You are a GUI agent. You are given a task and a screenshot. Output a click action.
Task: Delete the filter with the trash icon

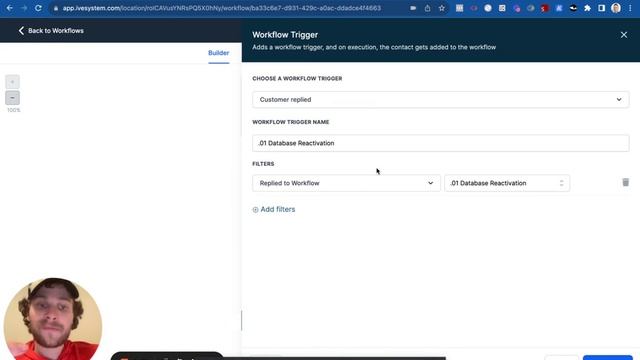pos(625,182)
